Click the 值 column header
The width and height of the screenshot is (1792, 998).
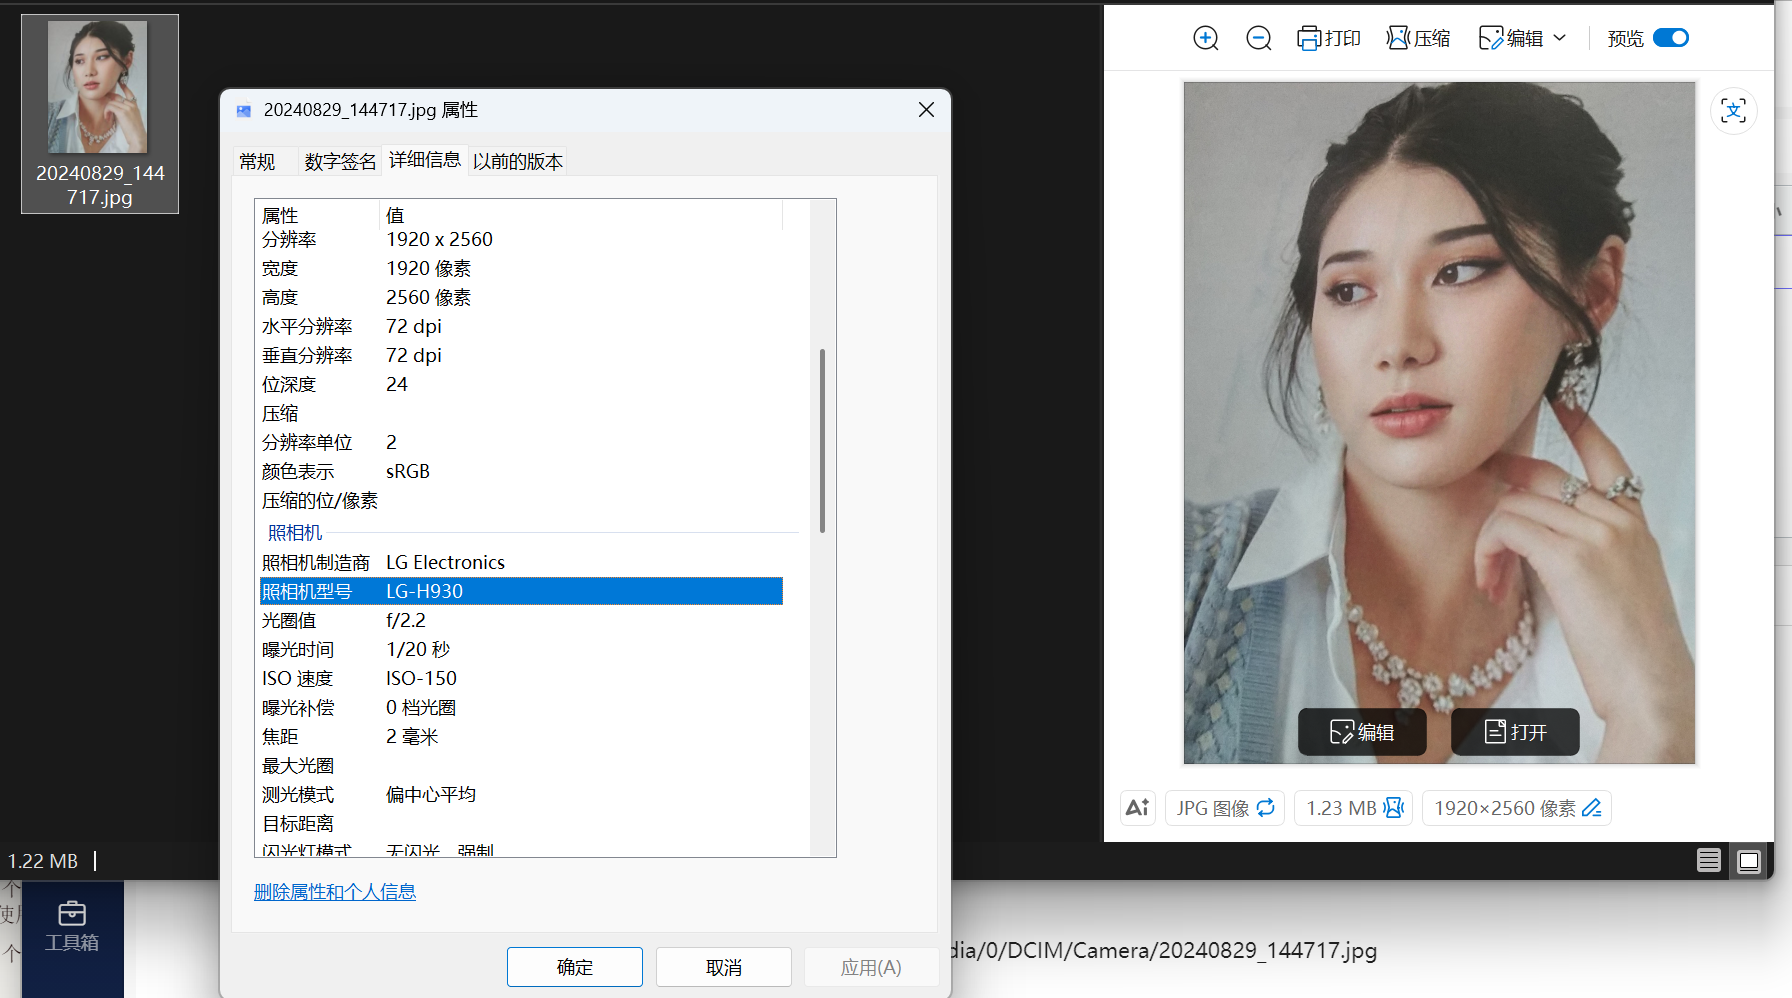(581, 215)
